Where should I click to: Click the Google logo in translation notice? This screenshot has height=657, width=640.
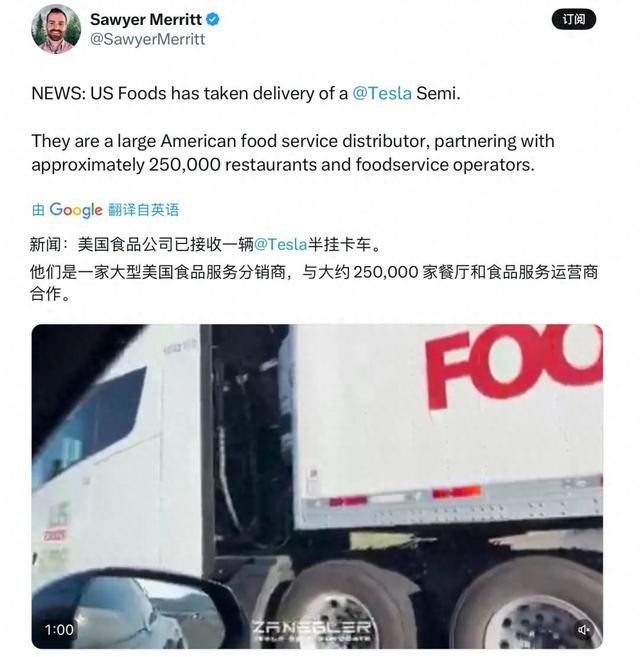(x=75, y=210)
